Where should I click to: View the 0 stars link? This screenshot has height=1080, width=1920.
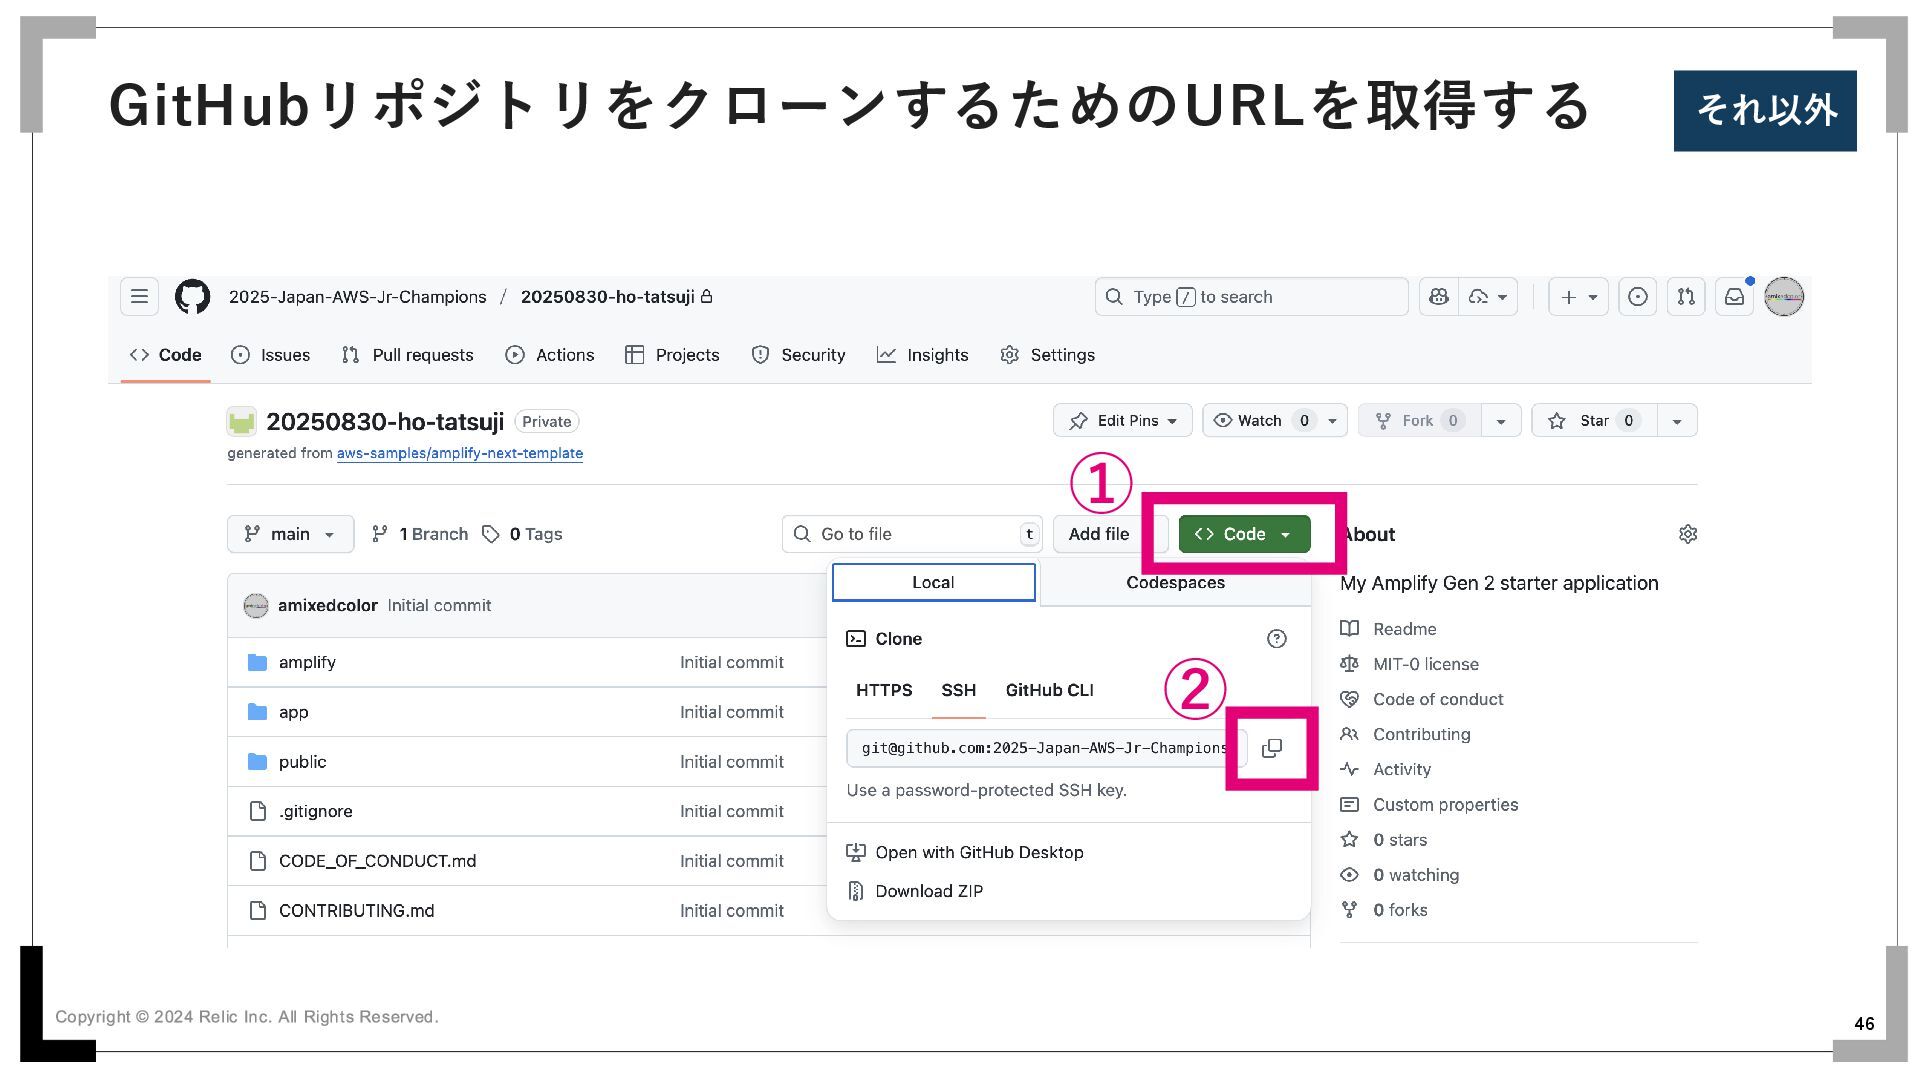coord(1384,840)
